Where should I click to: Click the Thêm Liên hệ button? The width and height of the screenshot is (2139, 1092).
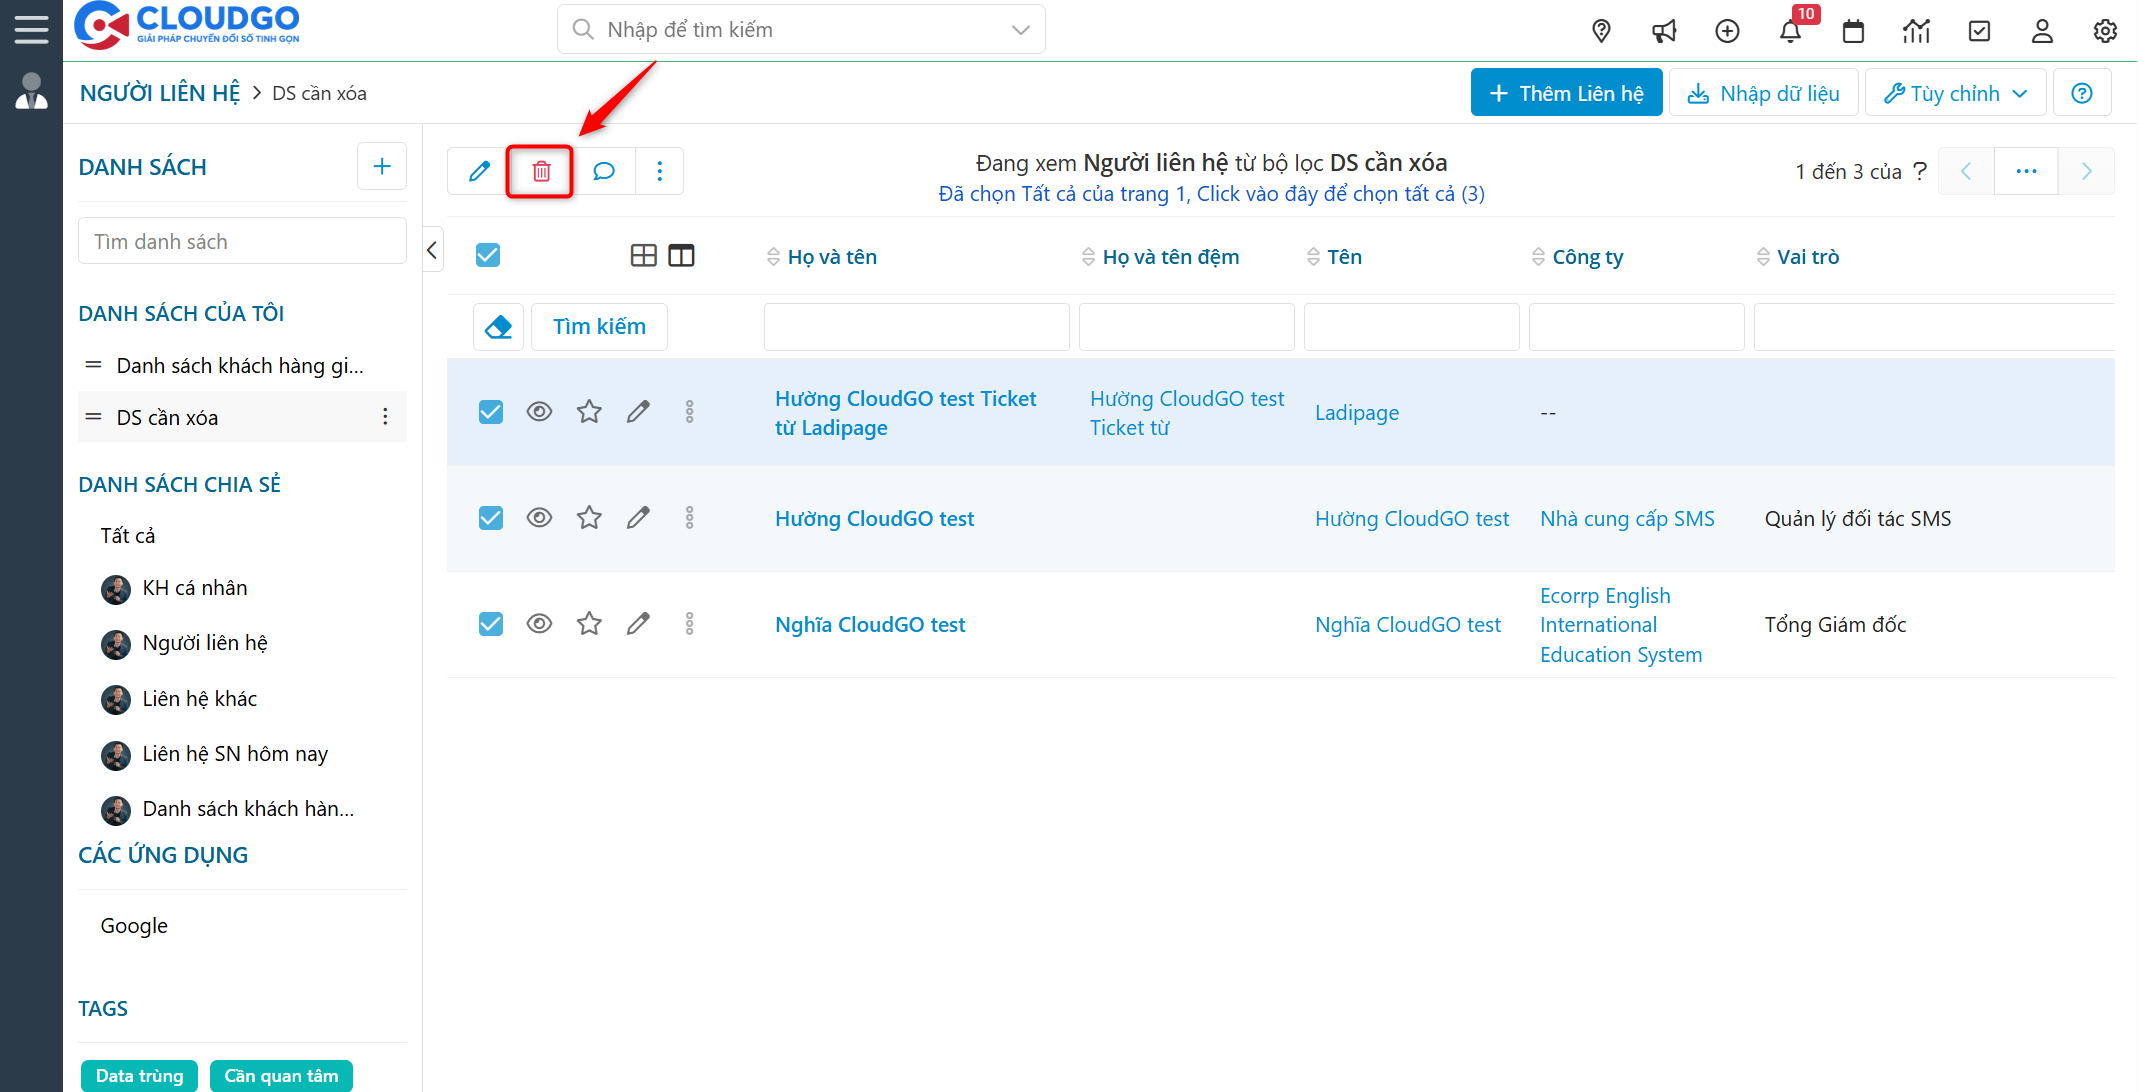(1566, 92)
